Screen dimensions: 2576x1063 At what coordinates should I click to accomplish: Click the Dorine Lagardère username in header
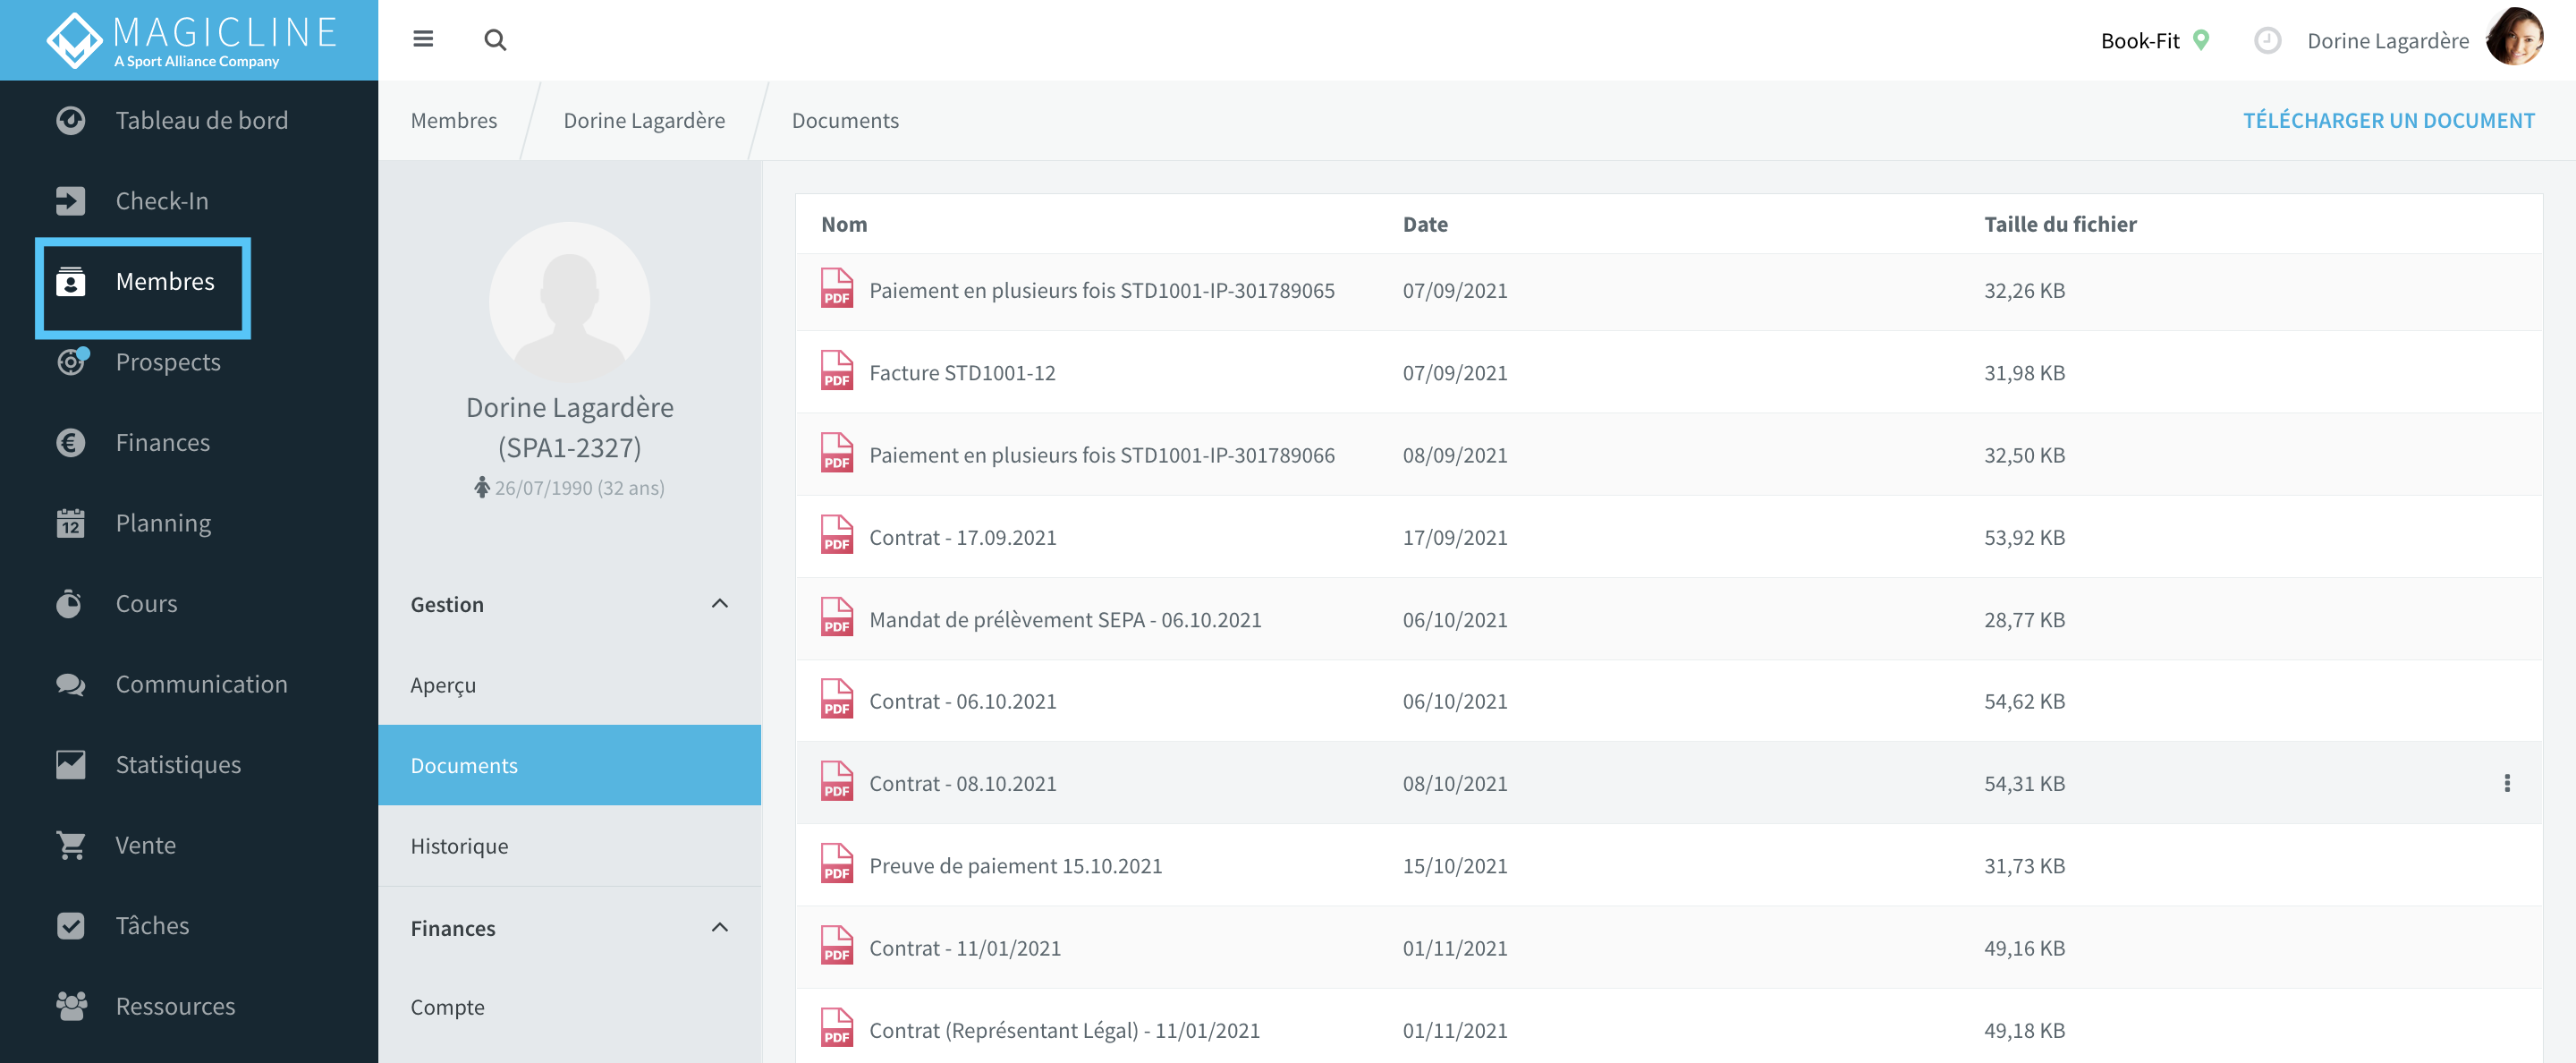(x=2387, y=40)
